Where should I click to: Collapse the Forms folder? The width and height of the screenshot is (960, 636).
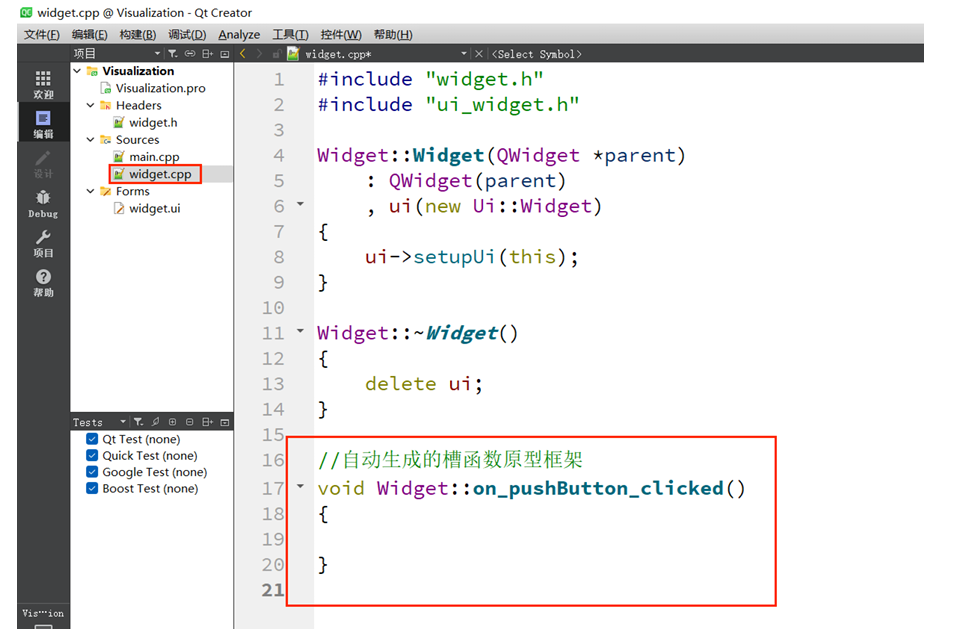coord(91,191)
